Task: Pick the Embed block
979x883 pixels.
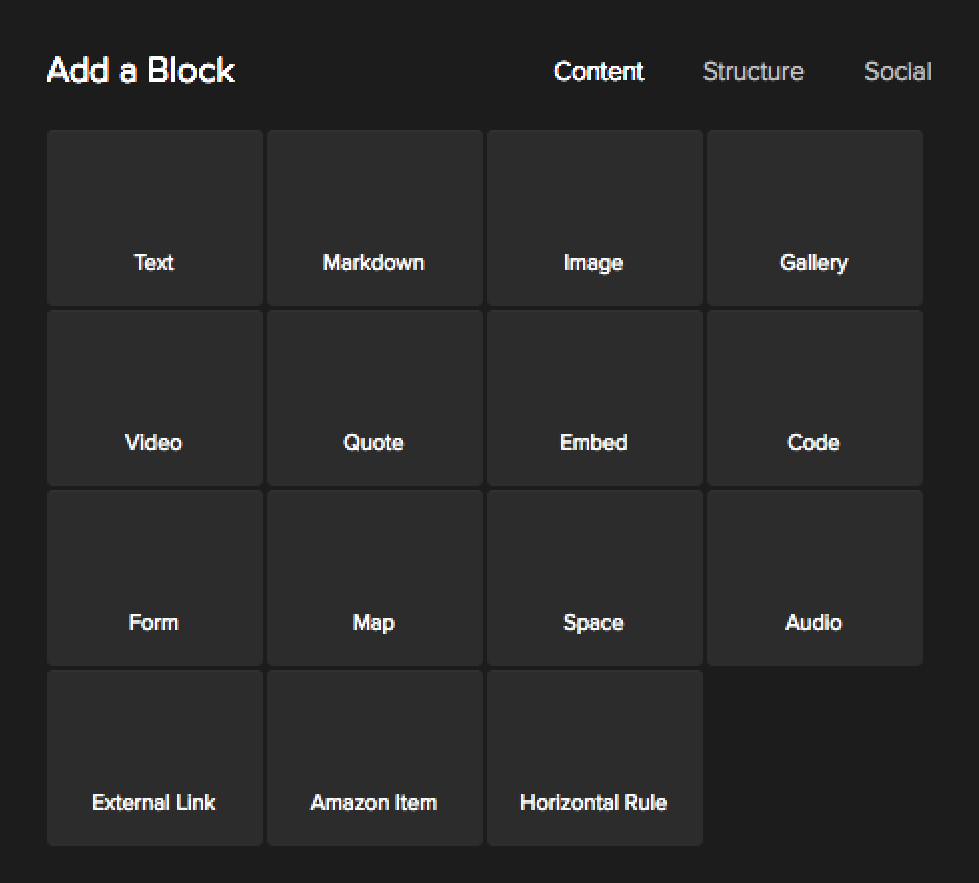Action: coord(594,398)
